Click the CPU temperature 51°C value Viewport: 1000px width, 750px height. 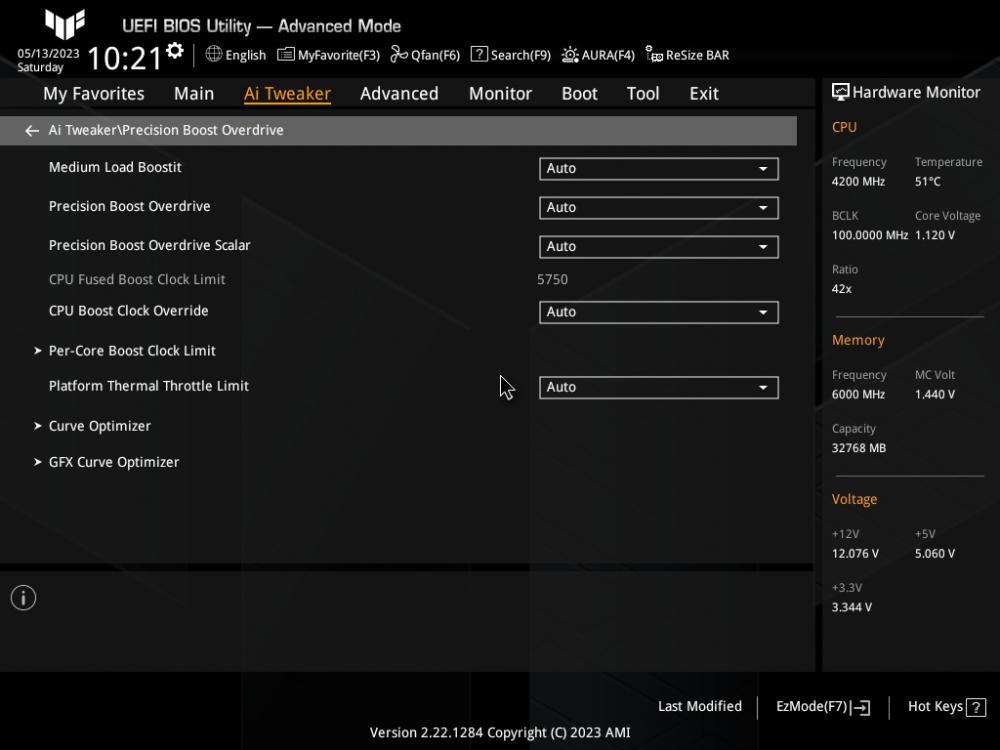927,182
